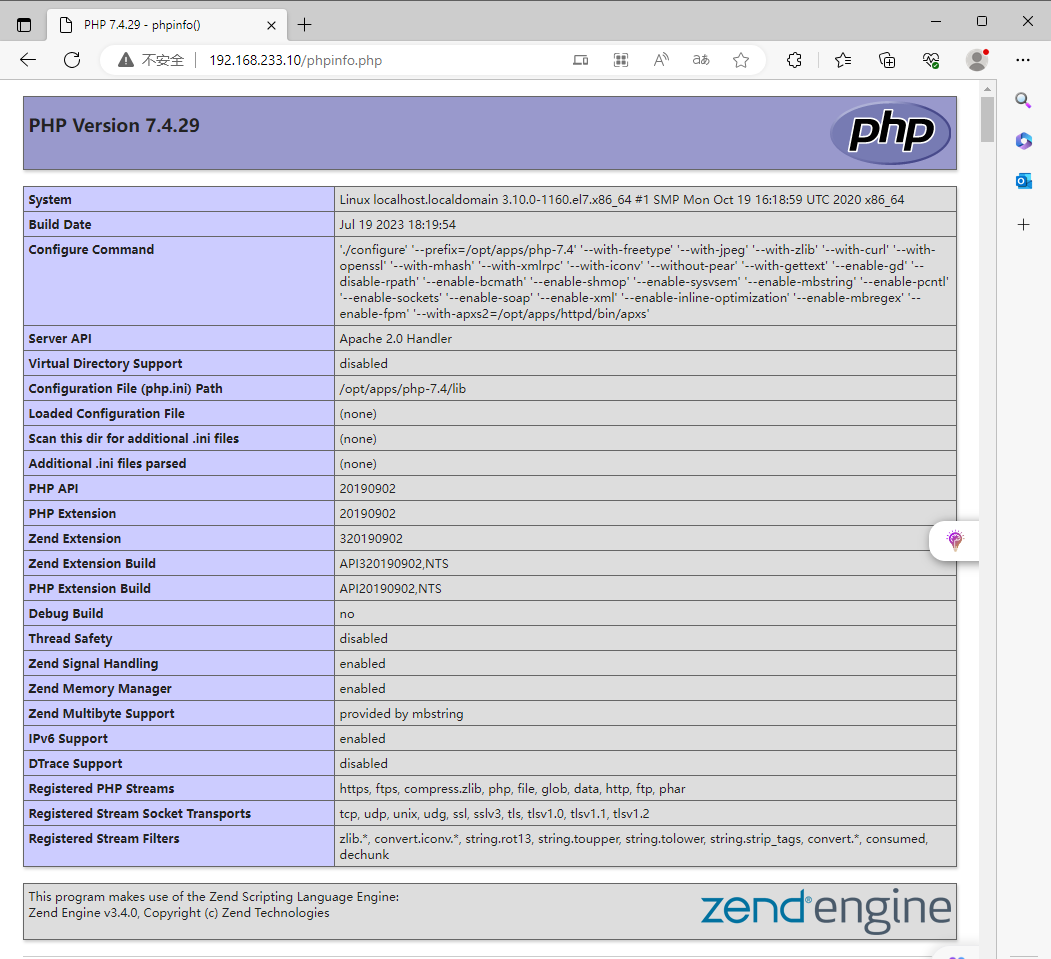Generate QR code for this page
The width and height of the screenshot is (1051, 959).
pos(621,60)
